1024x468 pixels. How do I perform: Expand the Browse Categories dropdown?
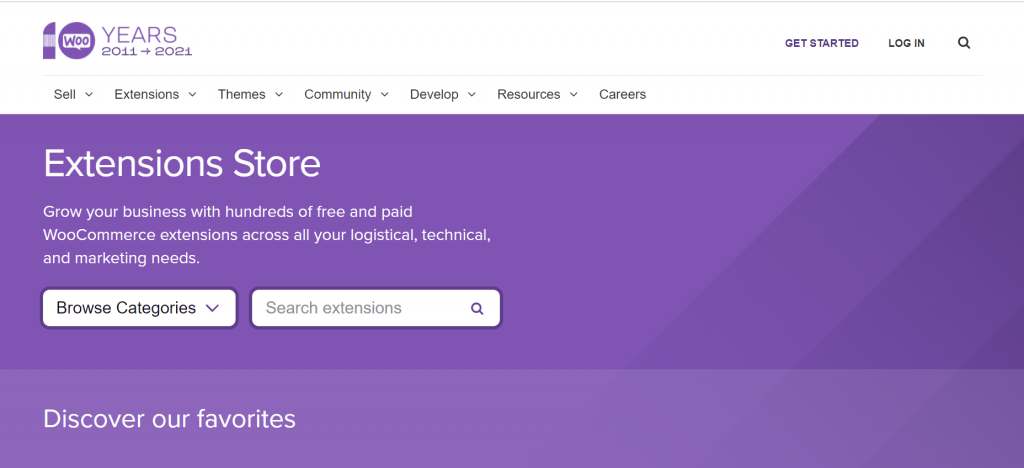[x=139, y=308]
